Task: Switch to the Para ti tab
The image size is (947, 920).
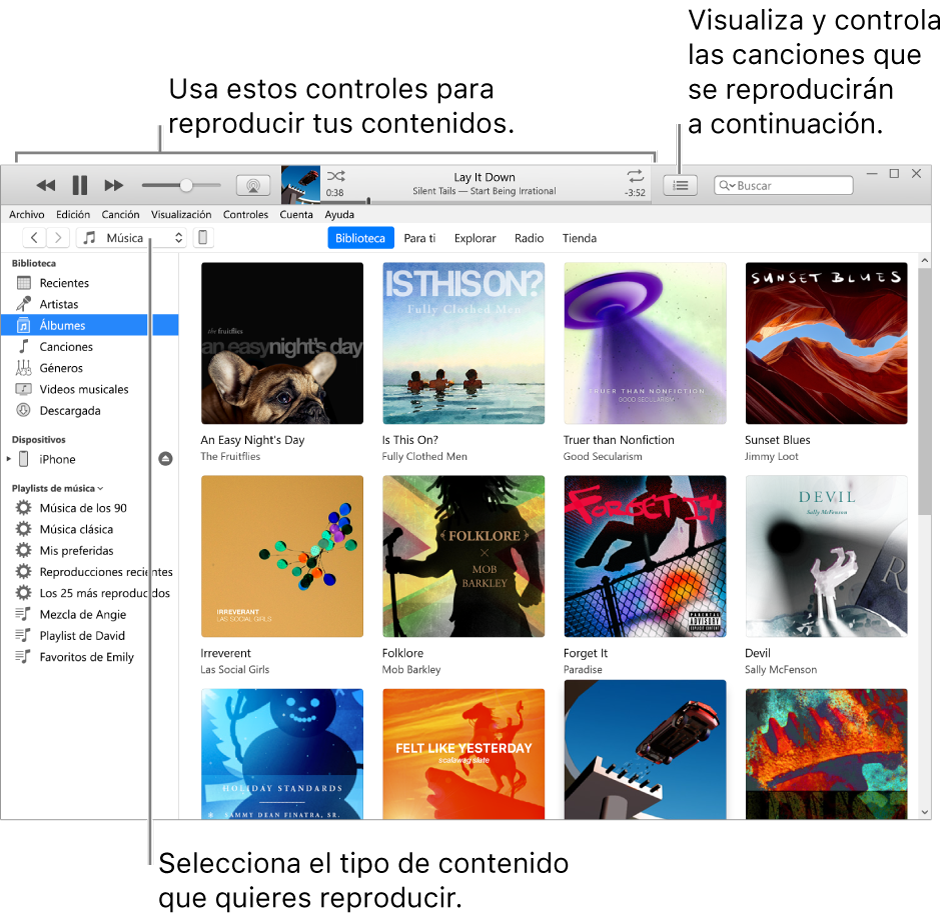Action: [420, 238]
